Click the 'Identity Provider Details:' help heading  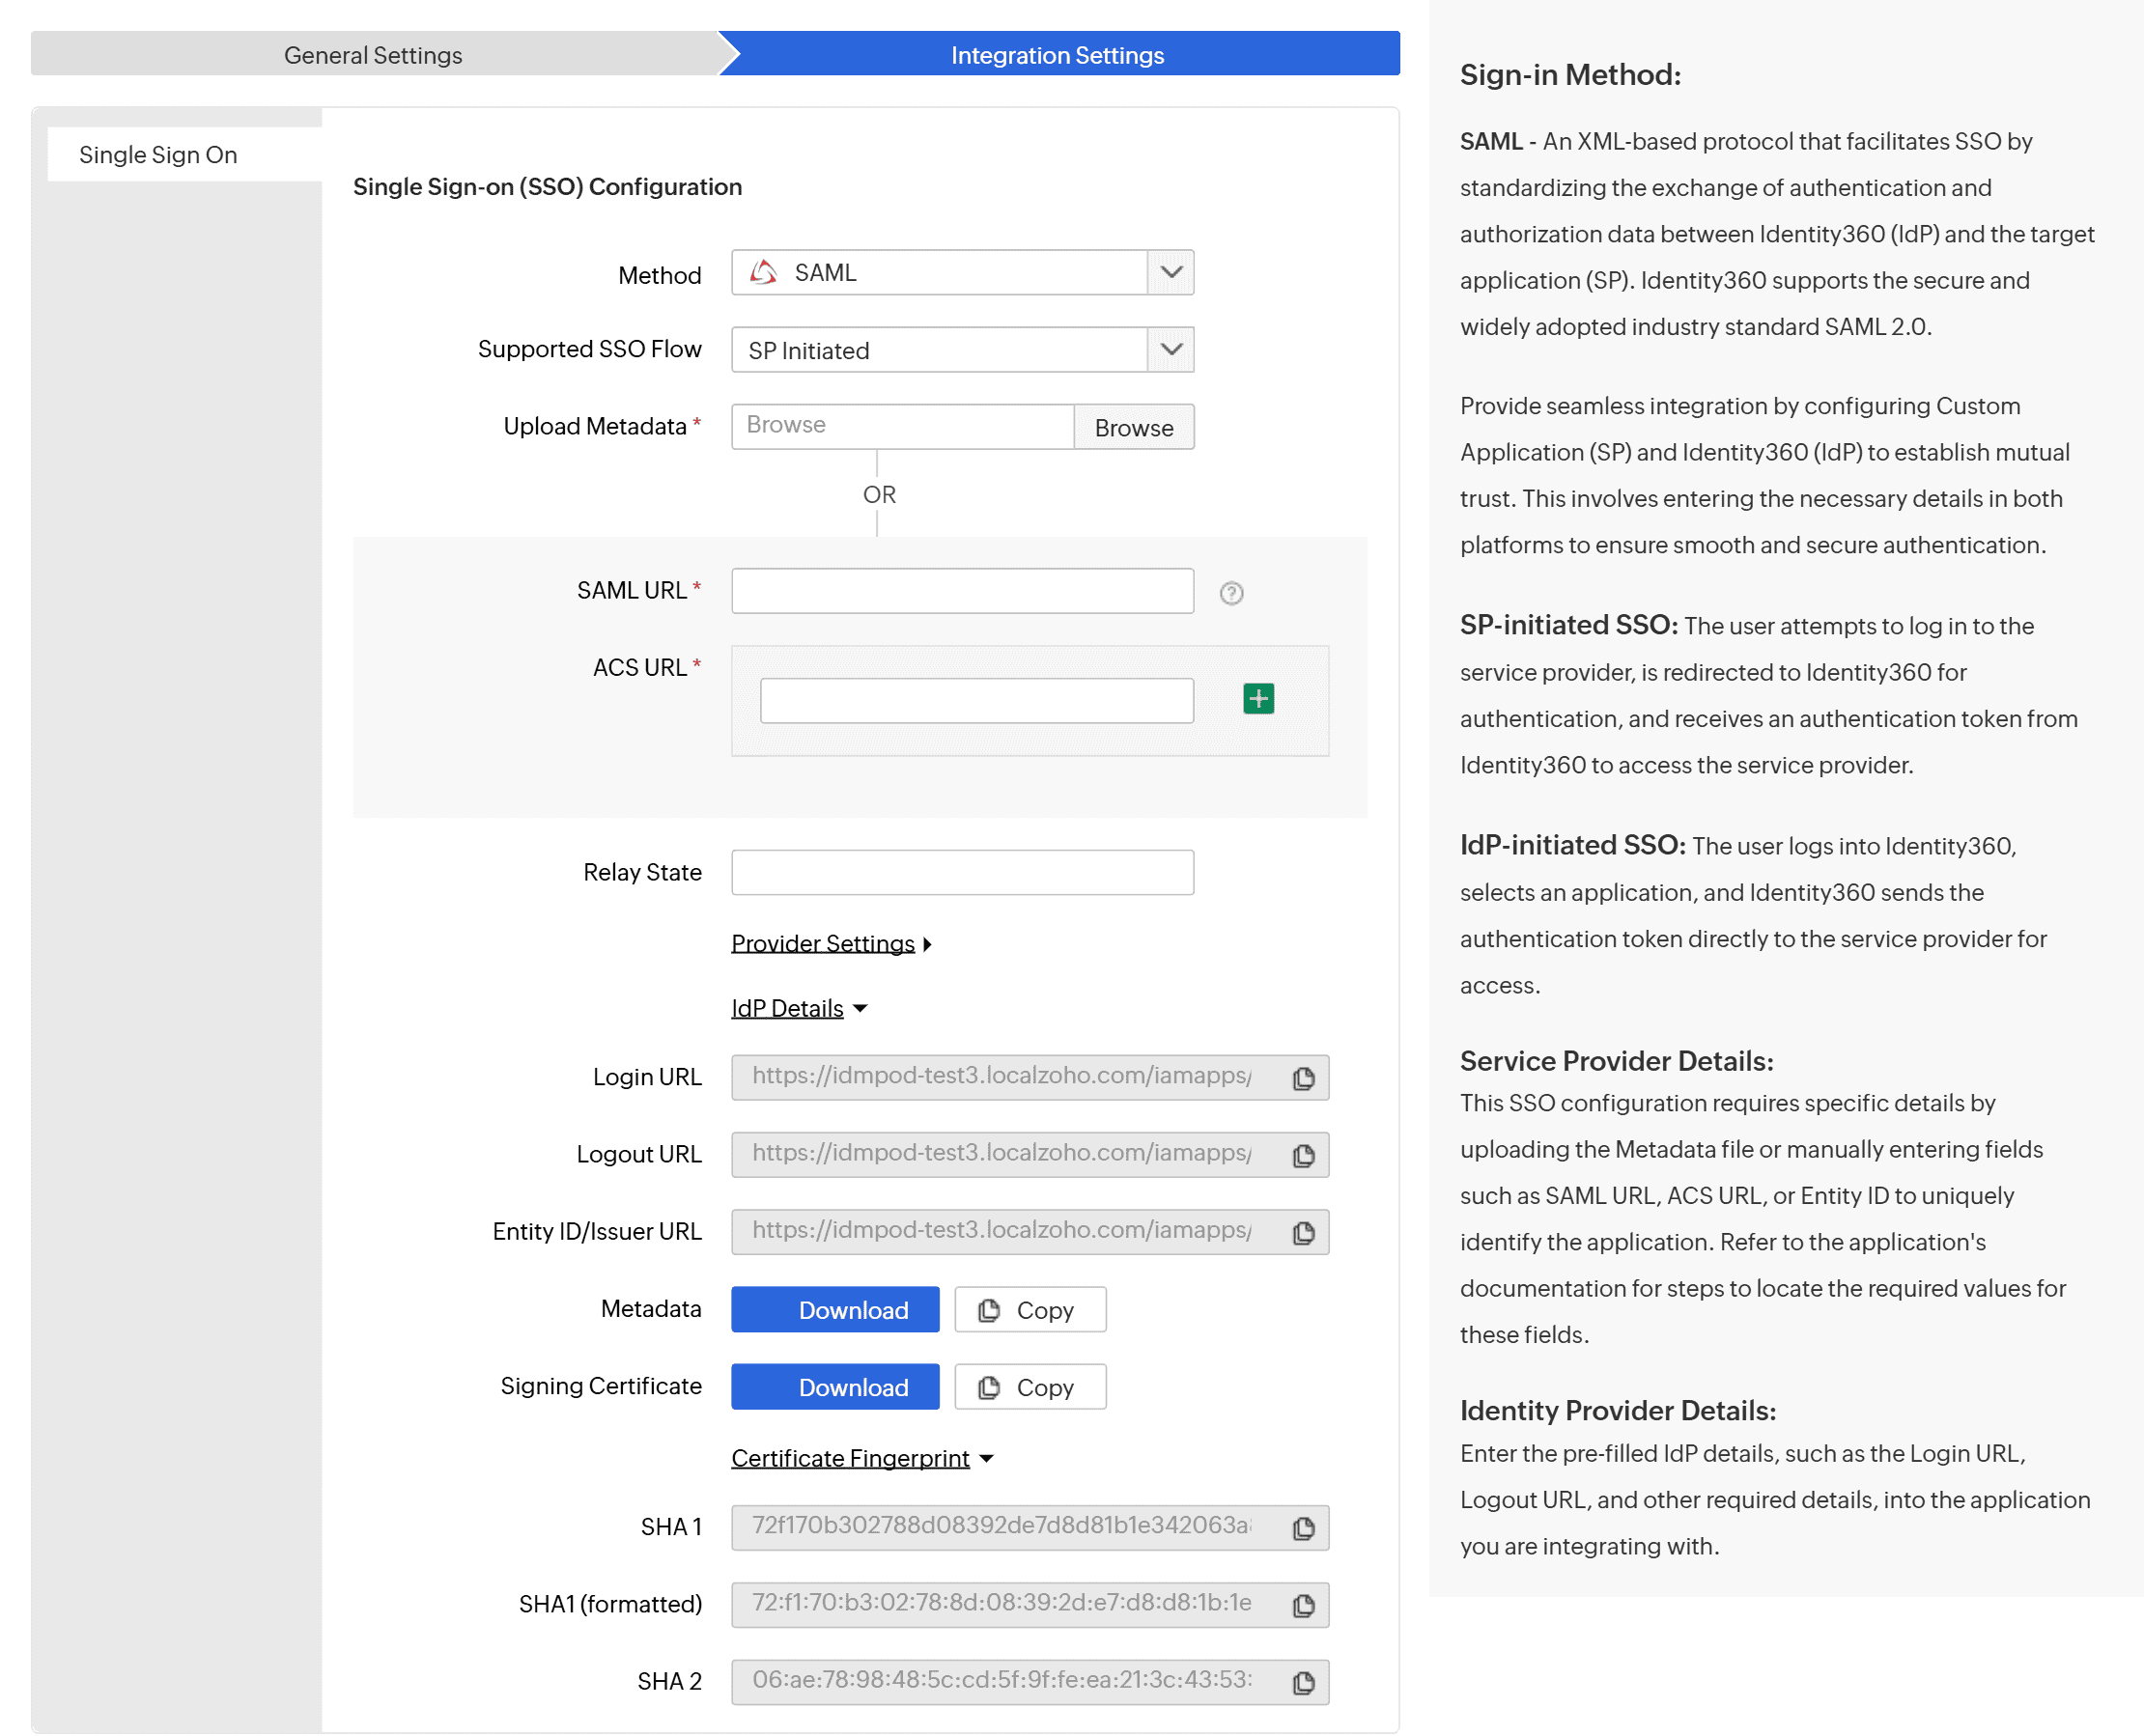1617,1411
